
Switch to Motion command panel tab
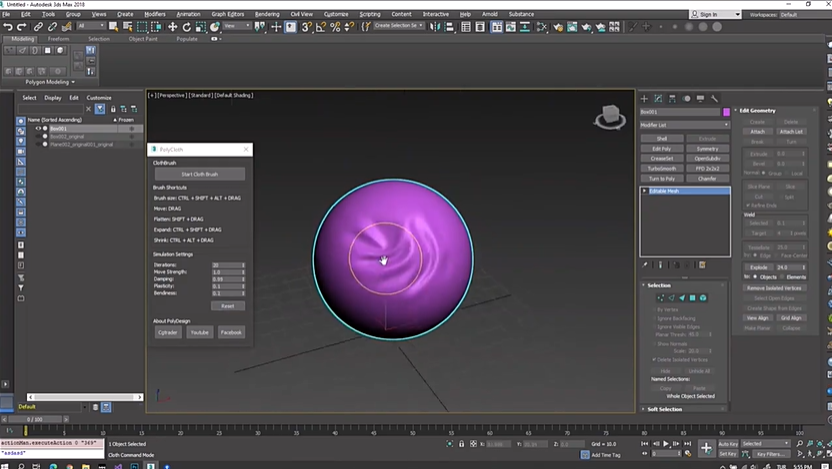click(687, 99)
